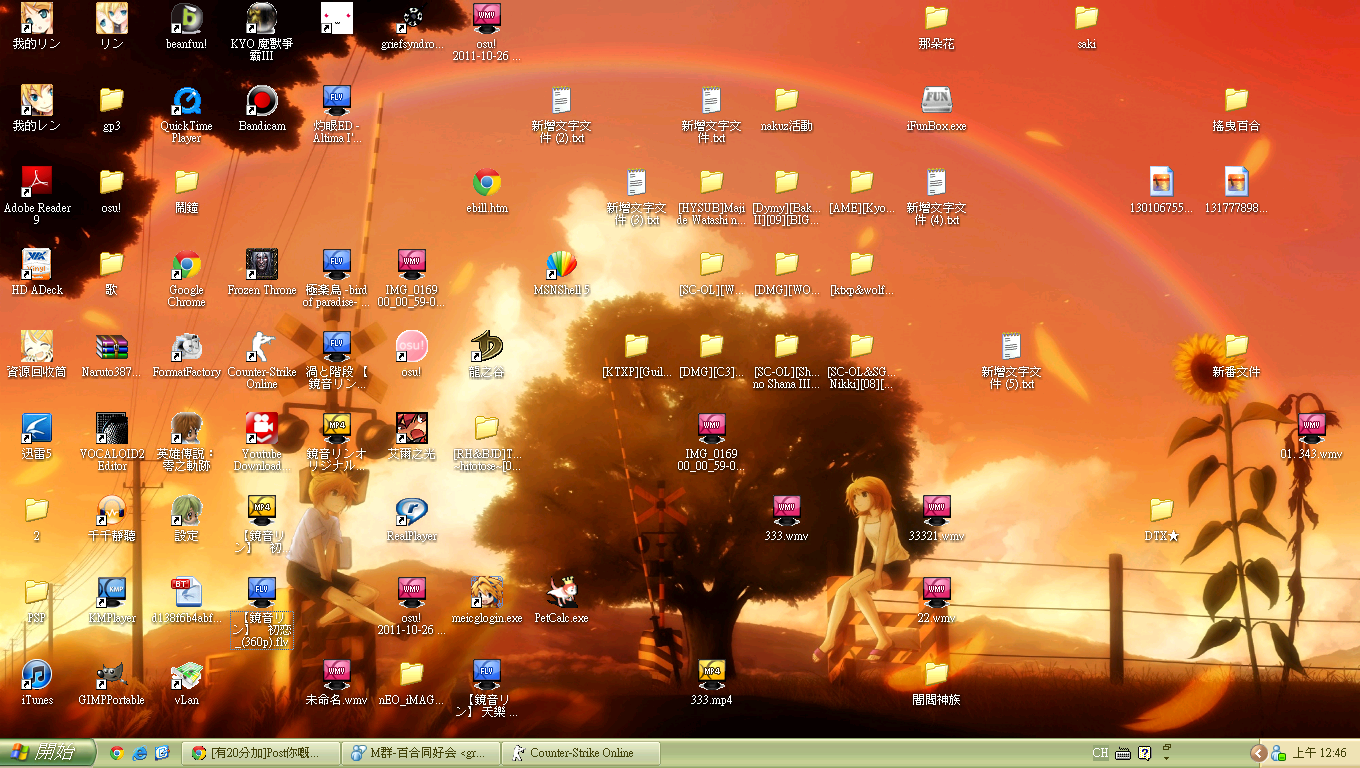
Task: Launch Google Chrome desktop shortcut
Action: [186, 264]
